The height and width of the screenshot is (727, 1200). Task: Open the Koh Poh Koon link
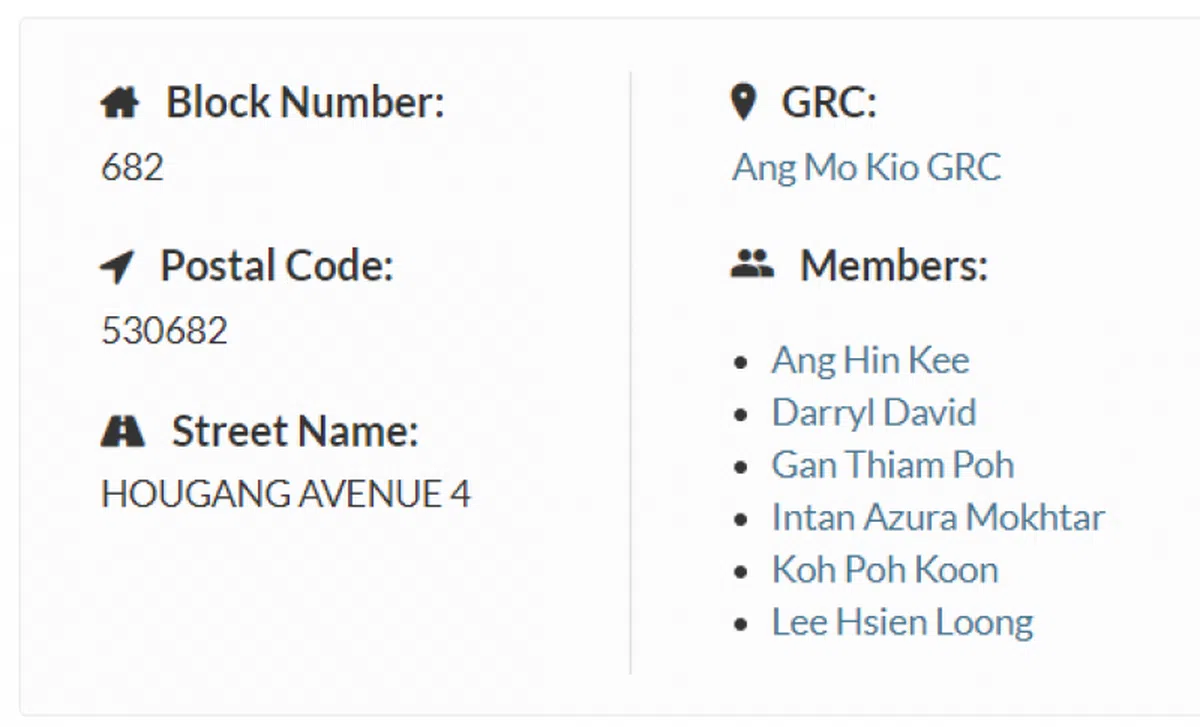click(885, 570)
